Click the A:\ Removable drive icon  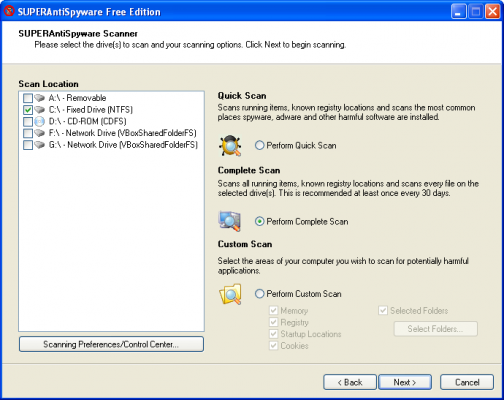click(40, 98)
